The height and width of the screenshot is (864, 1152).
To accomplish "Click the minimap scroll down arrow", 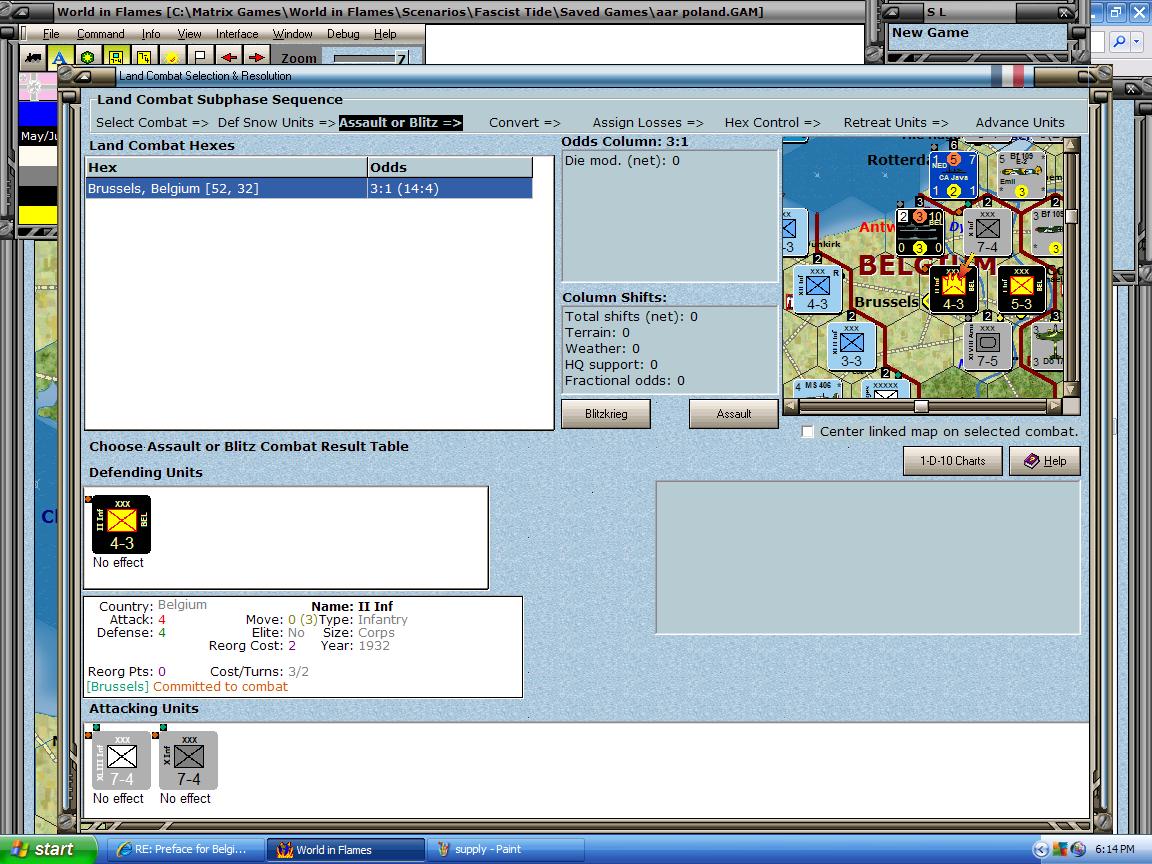I will pyautogui.click(x=1071, y=389).
